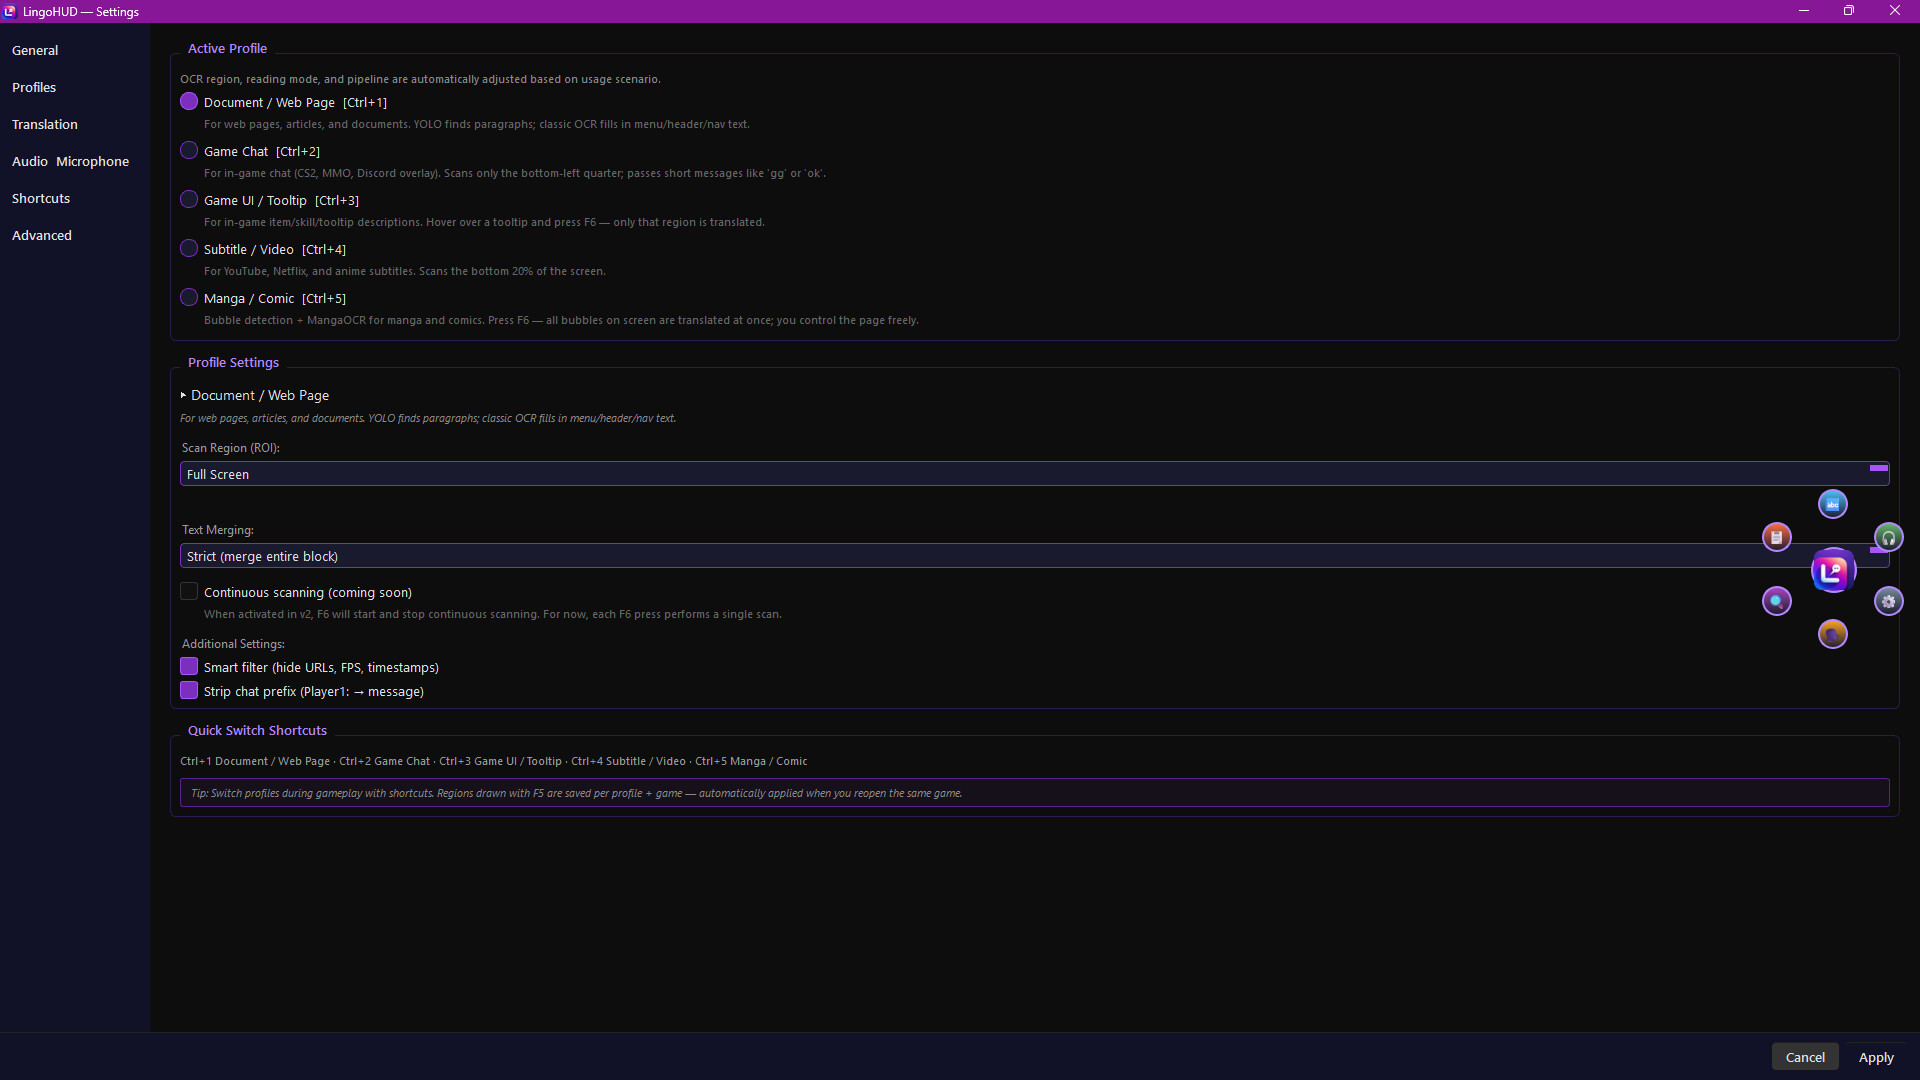
Task: Click Game Chat description about bottom-left quarter
Action: point(515,173)
